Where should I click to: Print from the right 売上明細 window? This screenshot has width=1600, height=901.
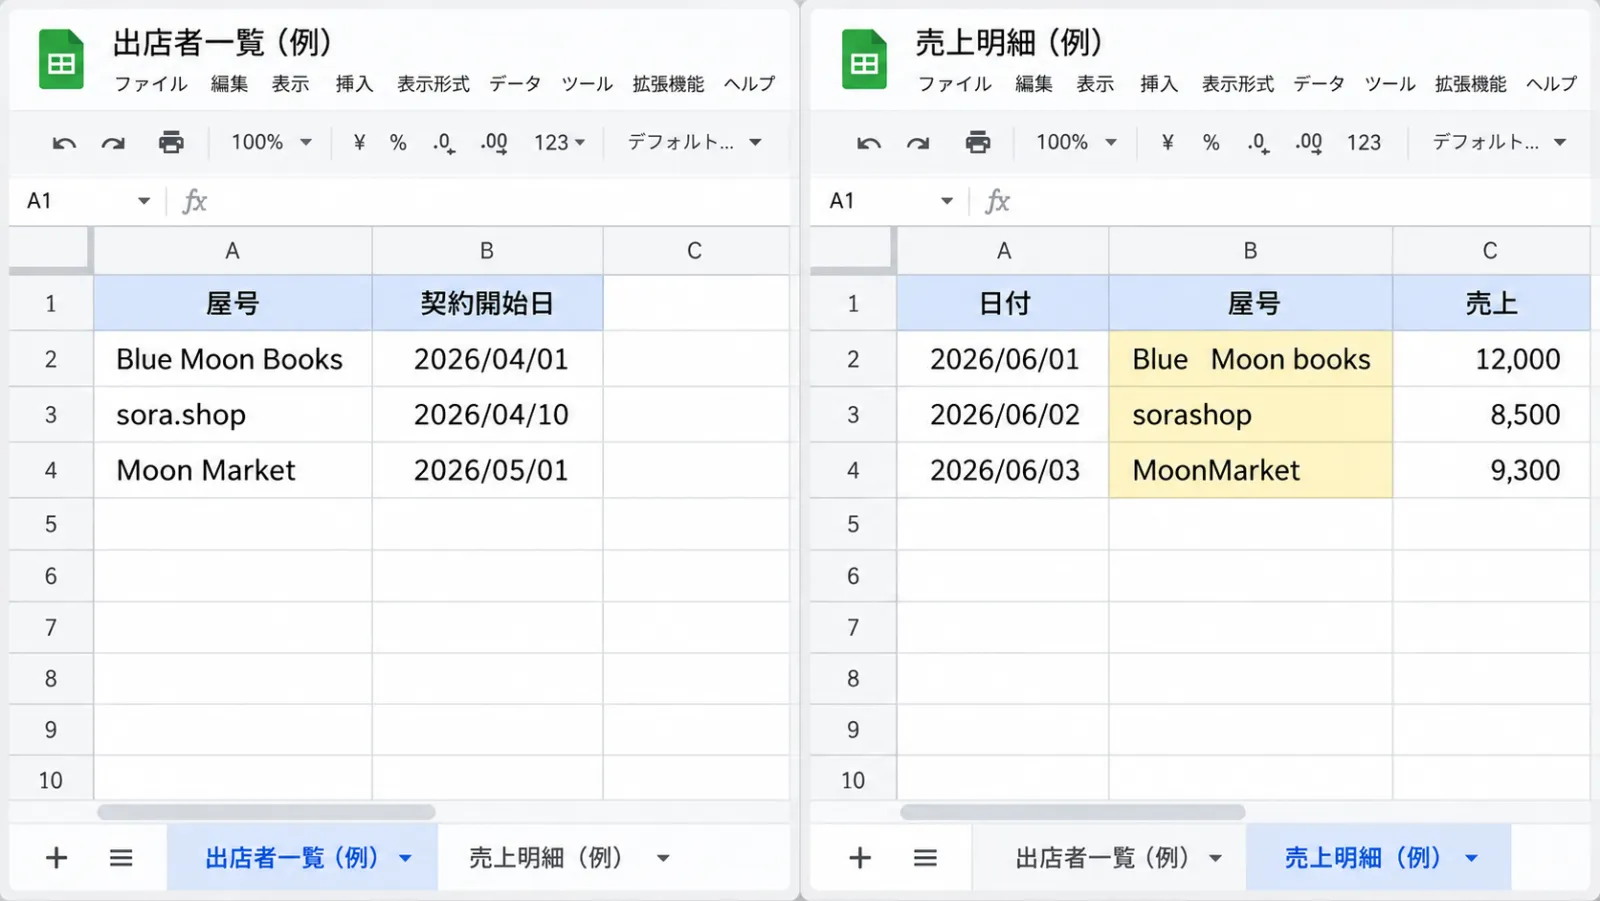pyautogui.click(x=978, y=142)
